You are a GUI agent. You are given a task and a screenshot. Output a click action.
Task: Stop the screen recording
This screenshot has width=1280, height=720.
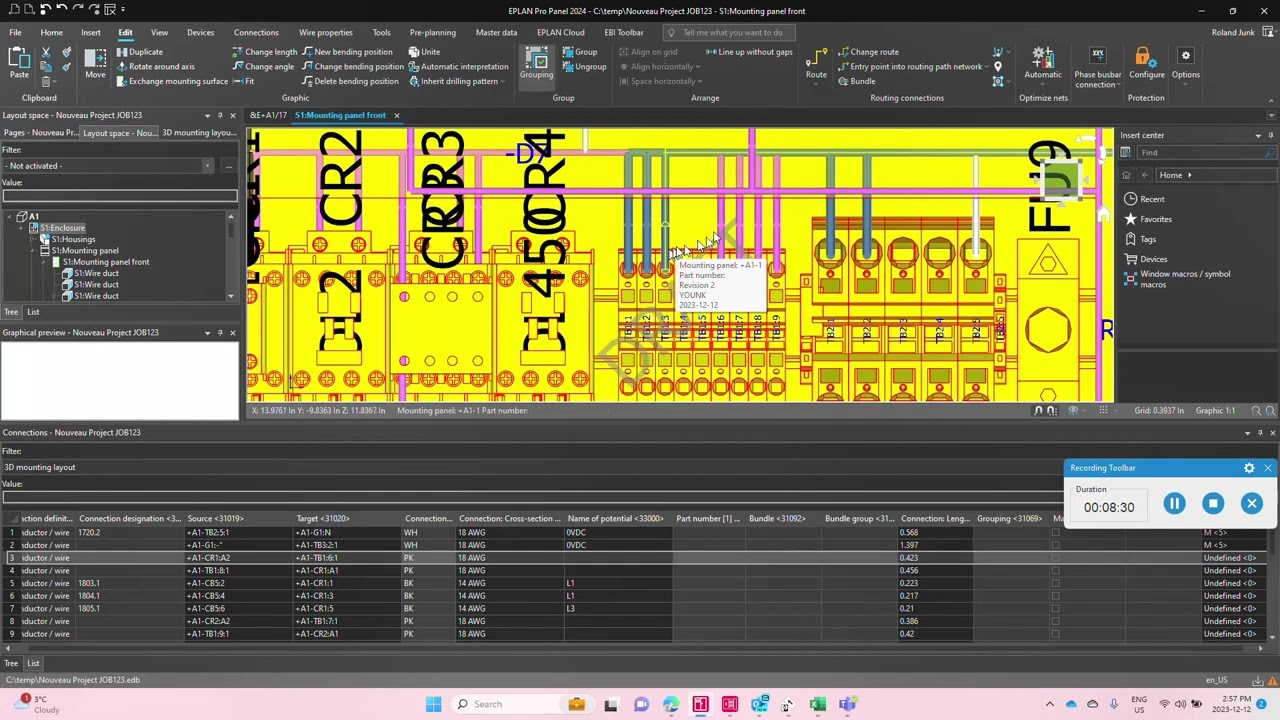pos(1213,504)
